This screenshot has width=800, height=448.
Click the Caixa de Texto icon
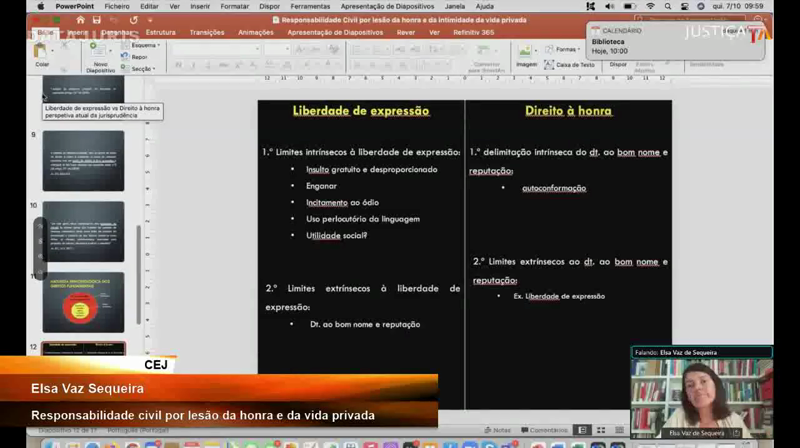point(571,64)
